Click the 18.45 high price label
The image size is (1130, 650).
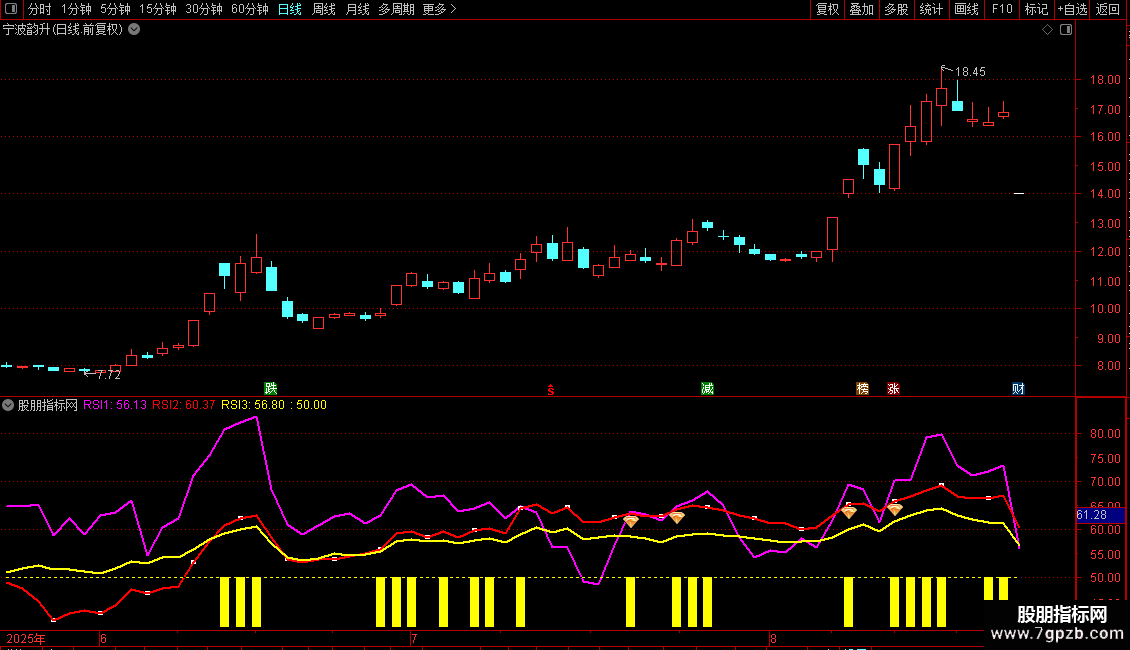click(x=970, y=72)
